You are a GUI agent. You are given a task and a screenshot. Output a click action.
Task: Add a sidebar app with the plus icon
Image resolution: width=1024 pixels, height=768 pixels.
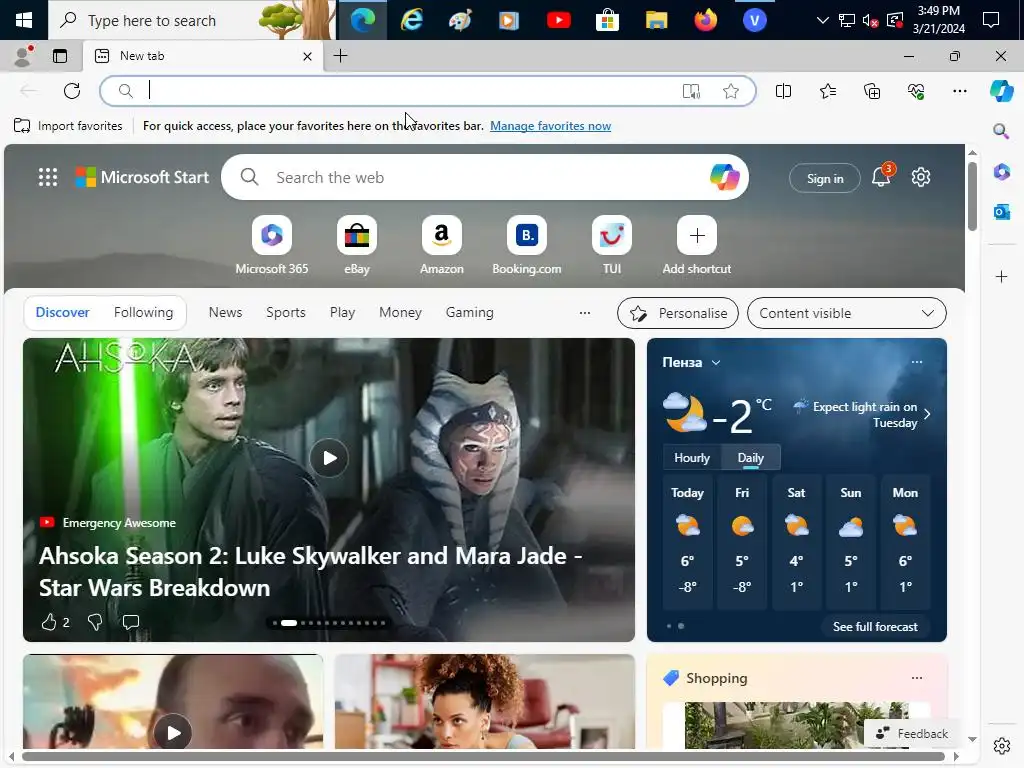pyautogui.click(x=1001, y=277)
